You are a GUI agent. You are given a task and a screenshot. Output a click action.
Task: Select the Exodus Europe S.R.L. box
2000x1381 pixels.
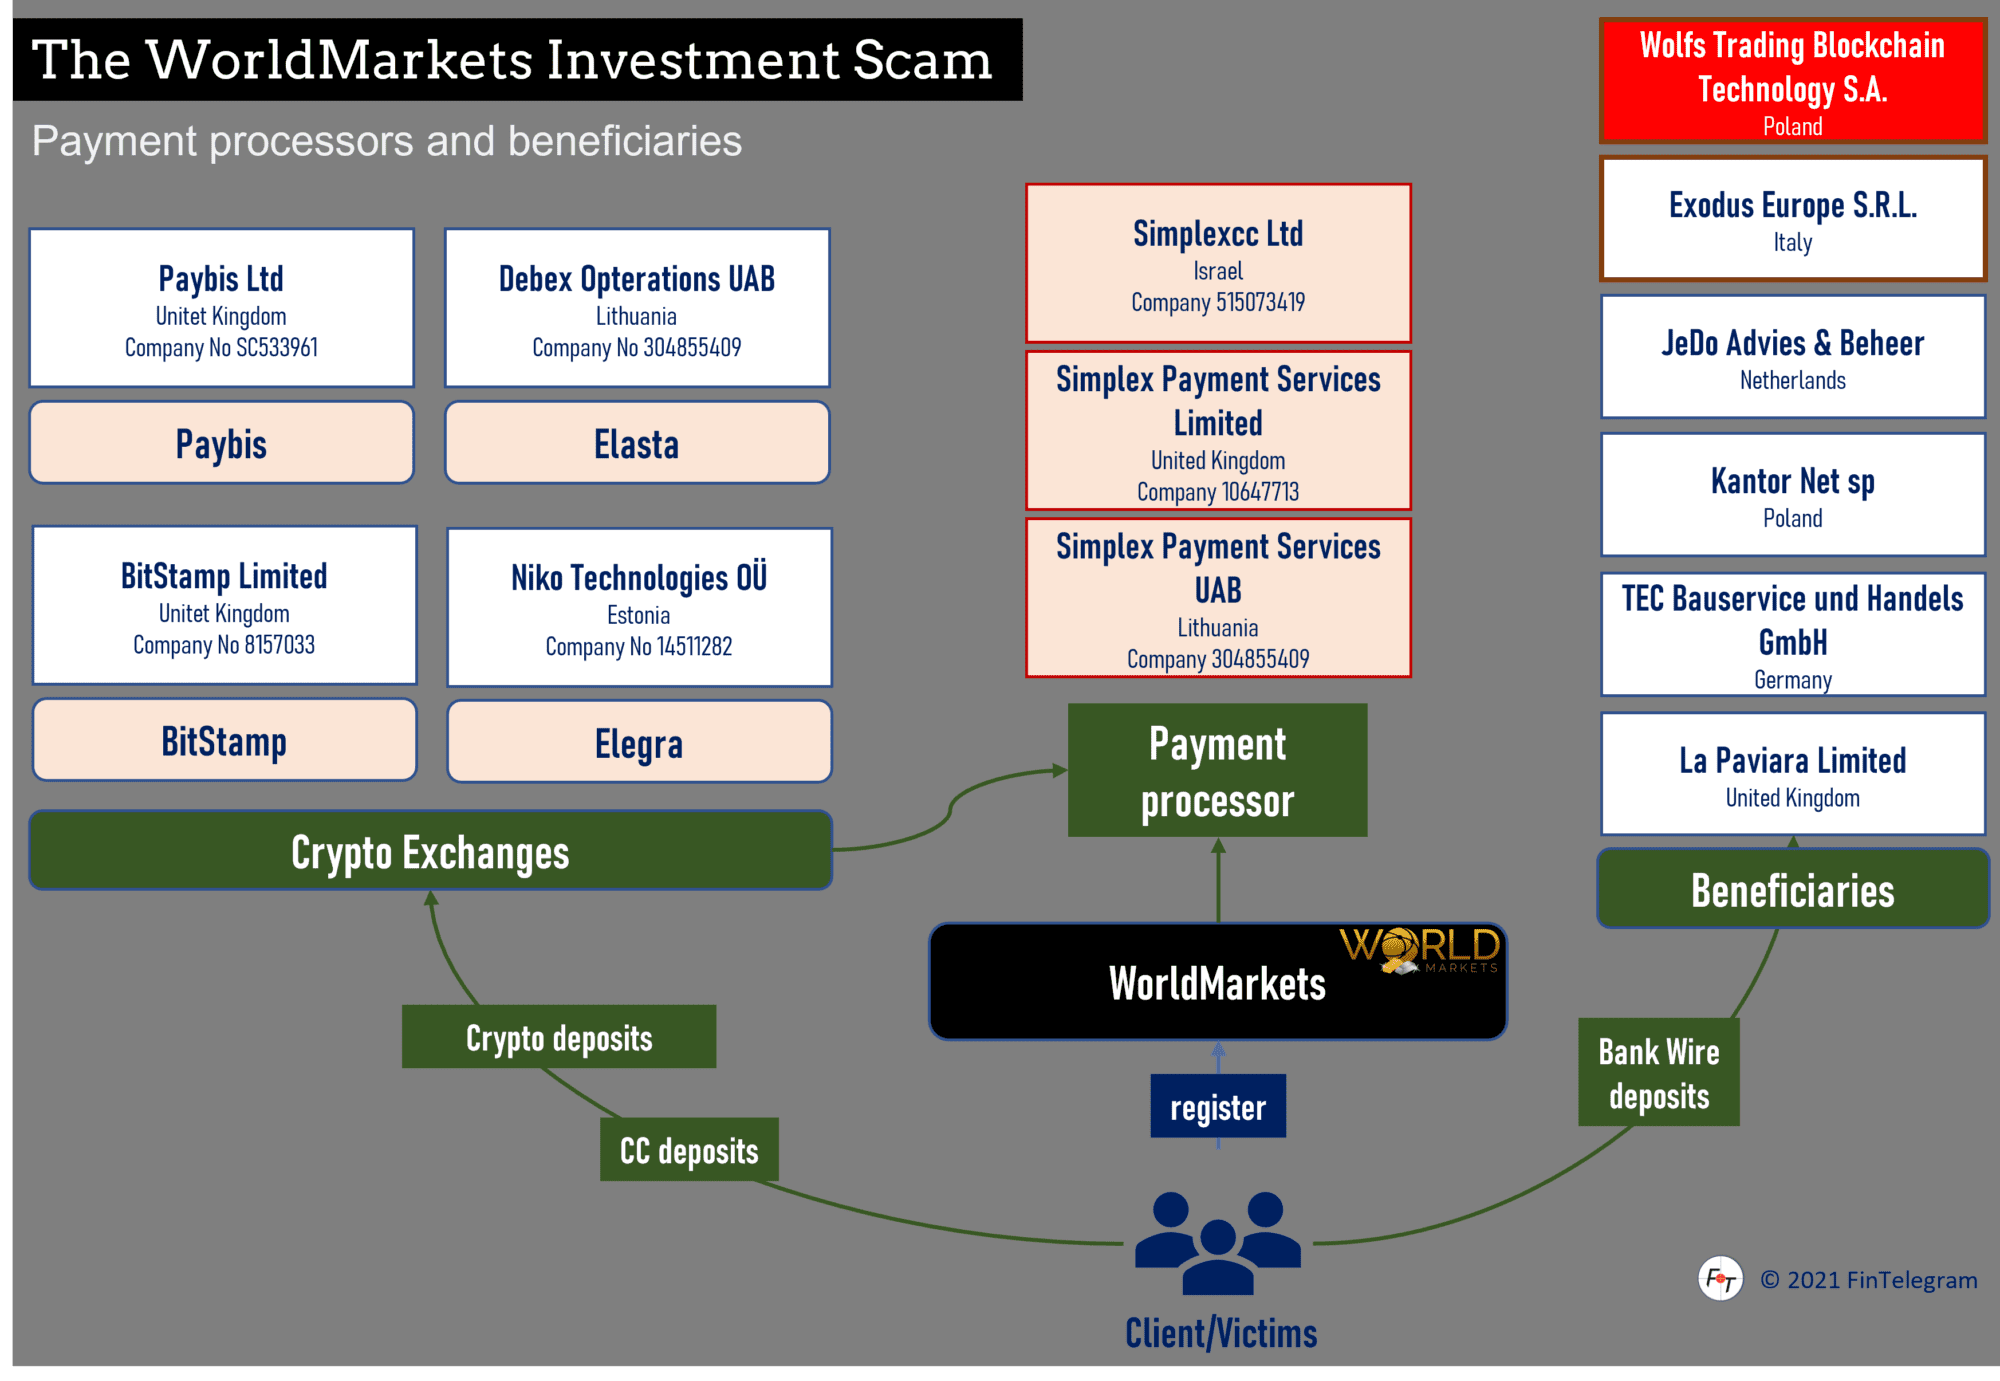(x=1793, y=219)
